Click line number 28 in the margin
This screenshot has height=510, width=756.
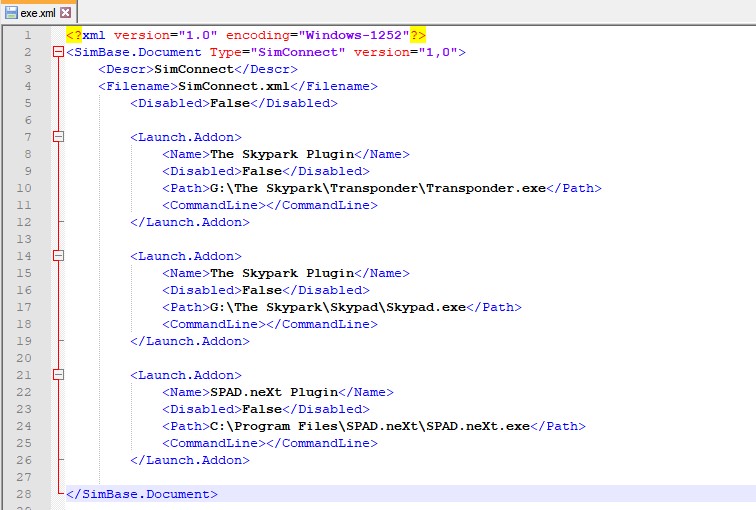click(x=24, y=494)
